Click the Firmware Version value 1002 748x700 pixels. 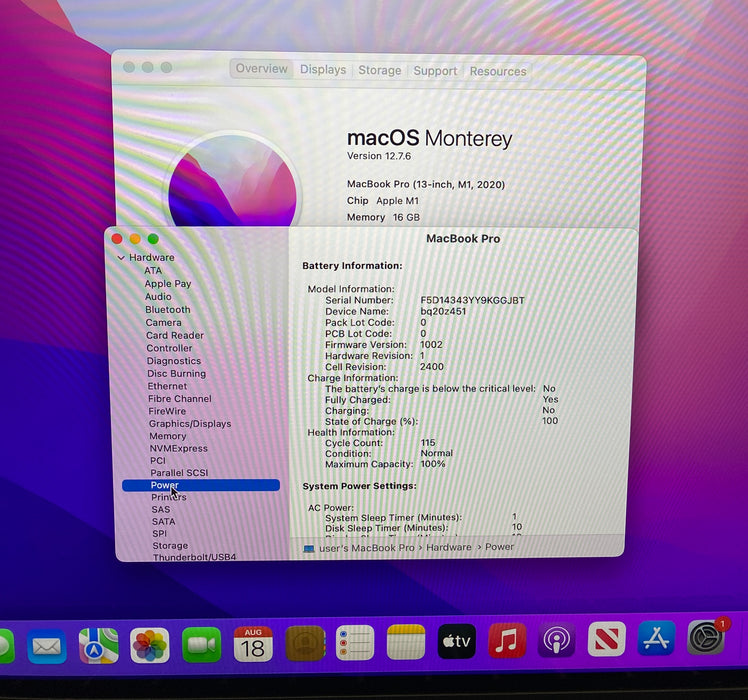[x=431, y=345]
